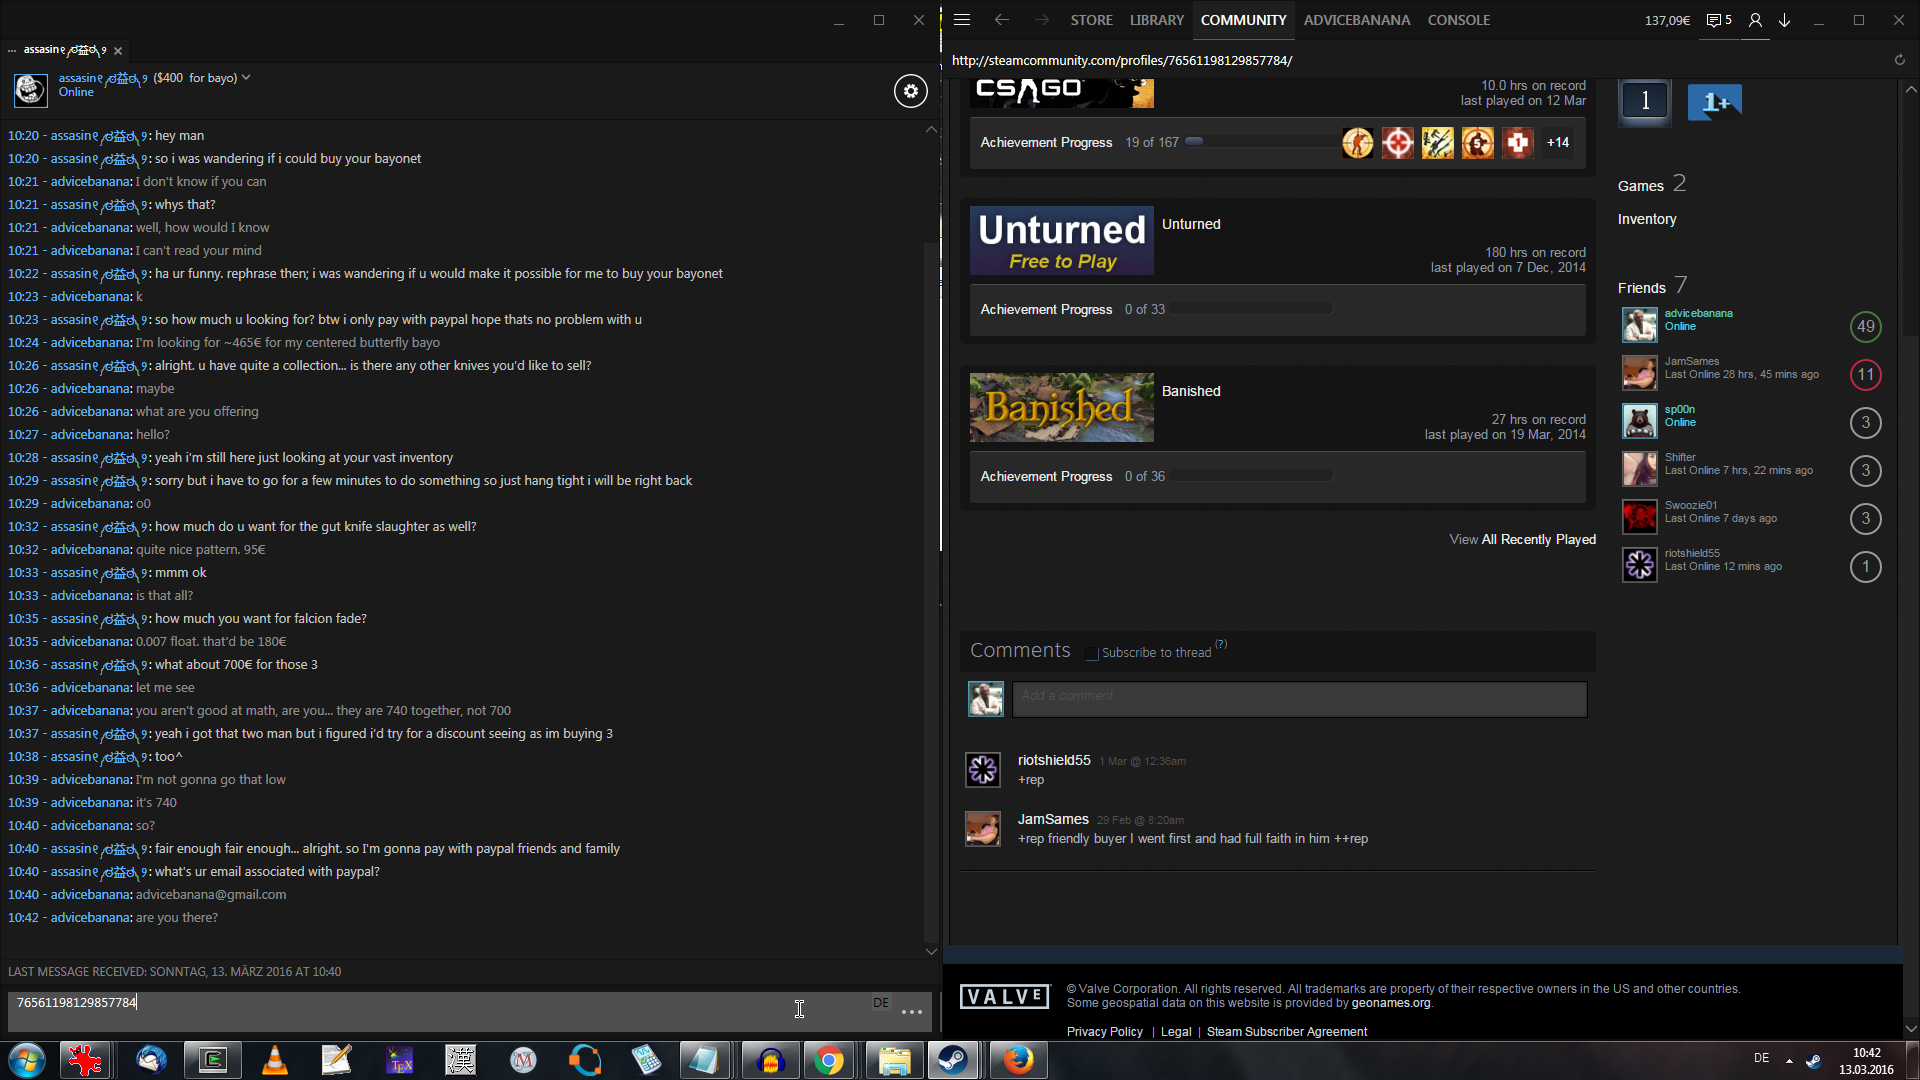Open the CONSOLE tab
This screenshot has height=1080, width=1920.
pyautogui.click(x=1458, y=20)
